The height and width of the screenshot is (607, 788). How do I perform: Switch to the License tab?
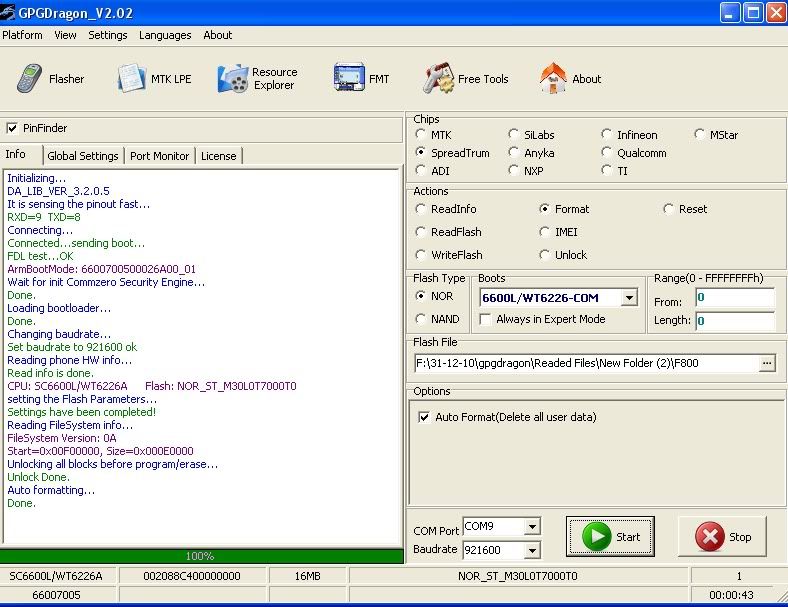coord(219,156)
